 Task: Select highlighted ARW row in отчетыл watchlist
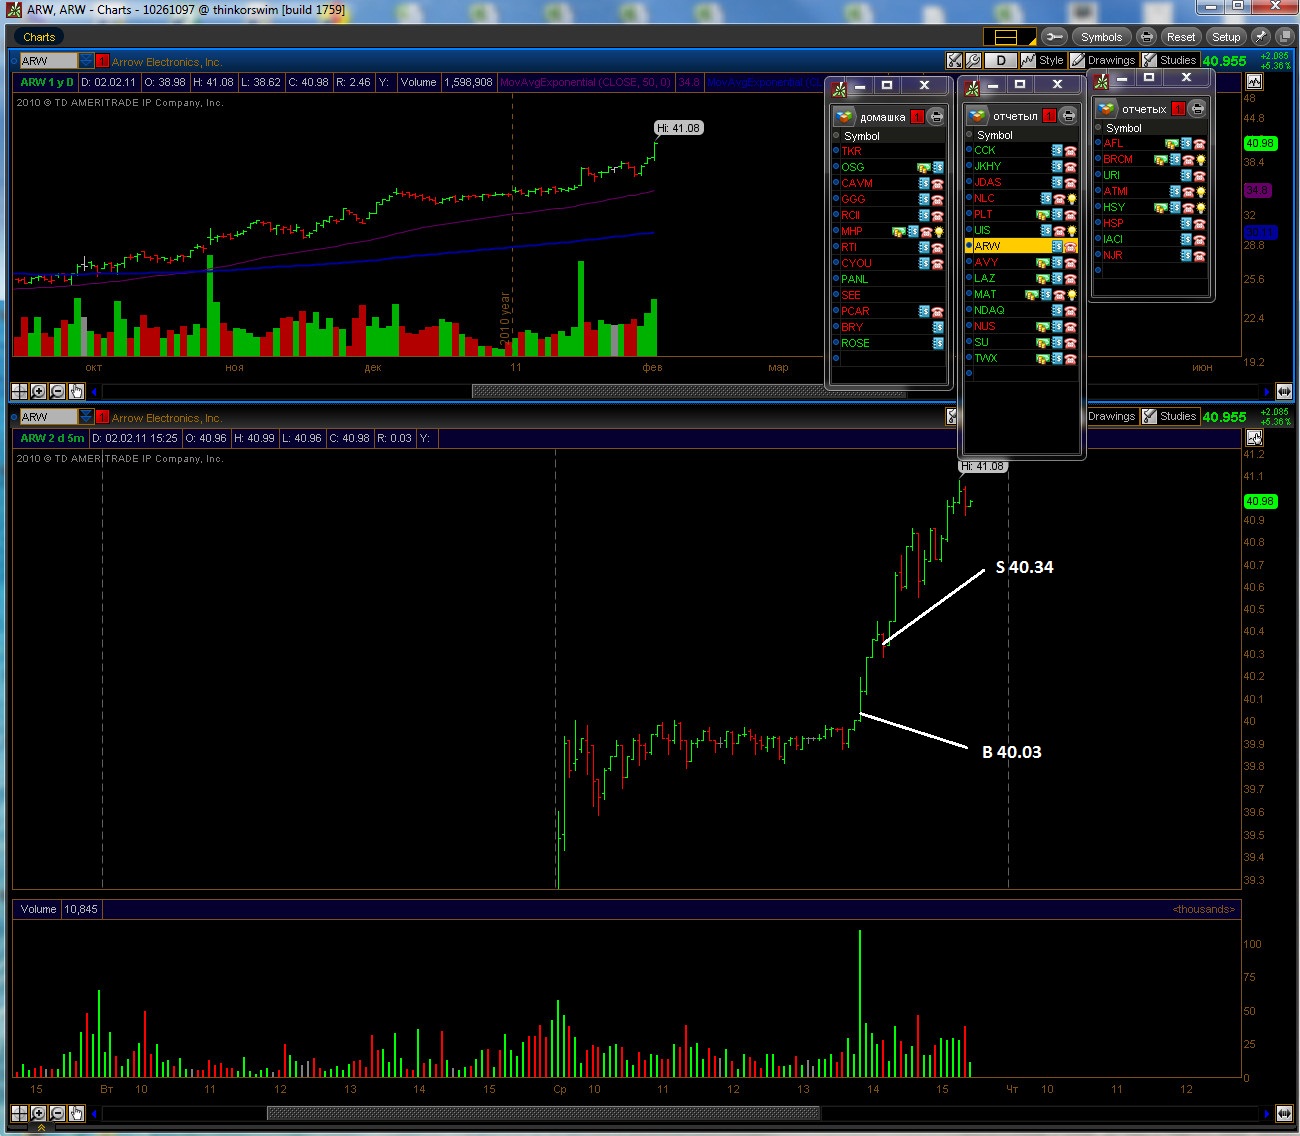(1021, 246)
